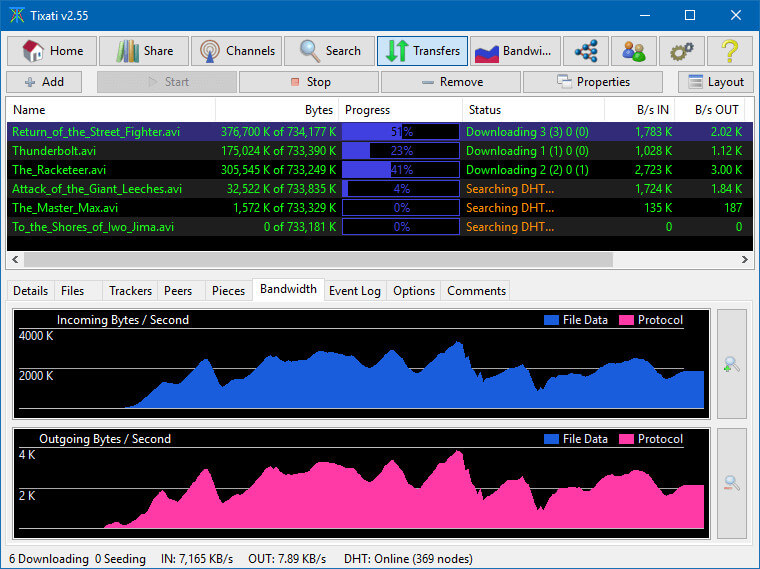Zoom in on Incoming Bytes graph
760x569 pixels.
(x=731, y=364)
